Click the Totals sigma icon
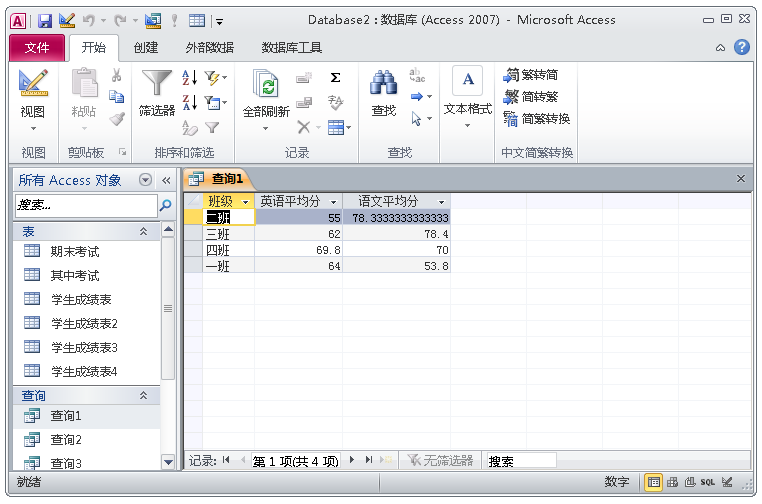The width and height of the screenshot is (762, 504). click(x=335, y=78)
